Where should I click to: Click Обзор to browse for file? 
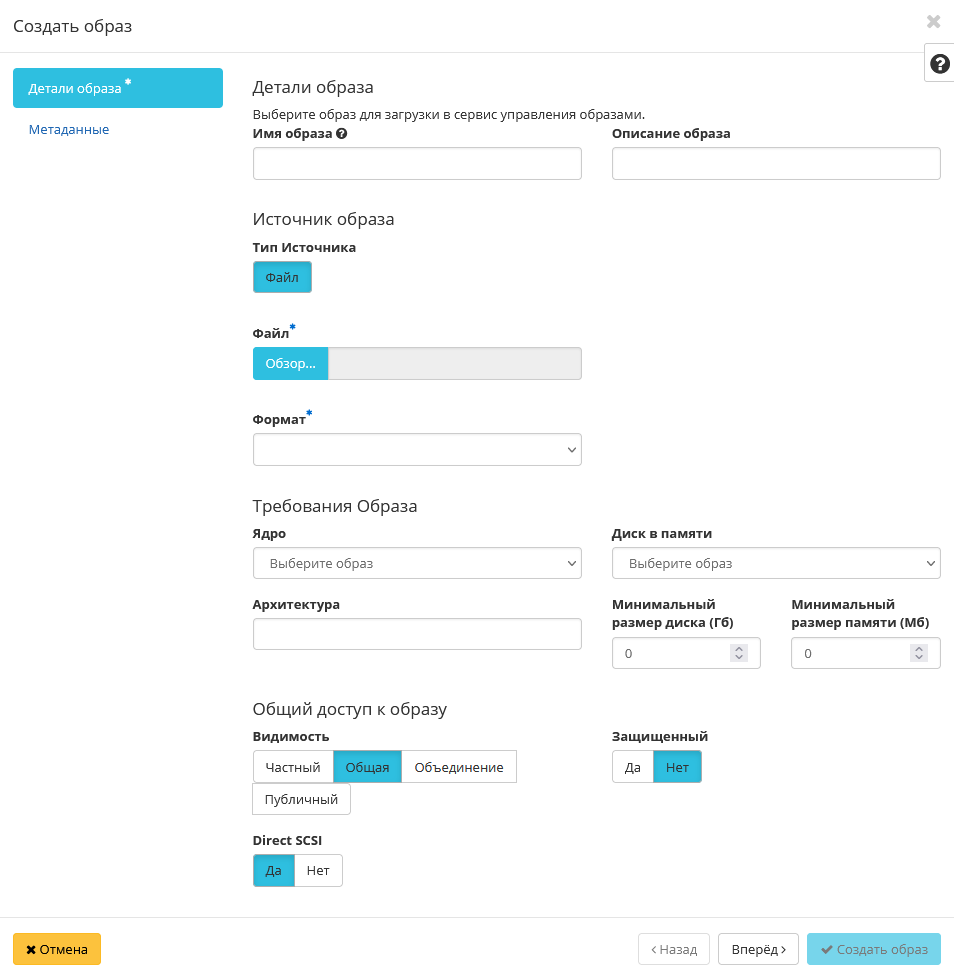(x=291, y=364)
